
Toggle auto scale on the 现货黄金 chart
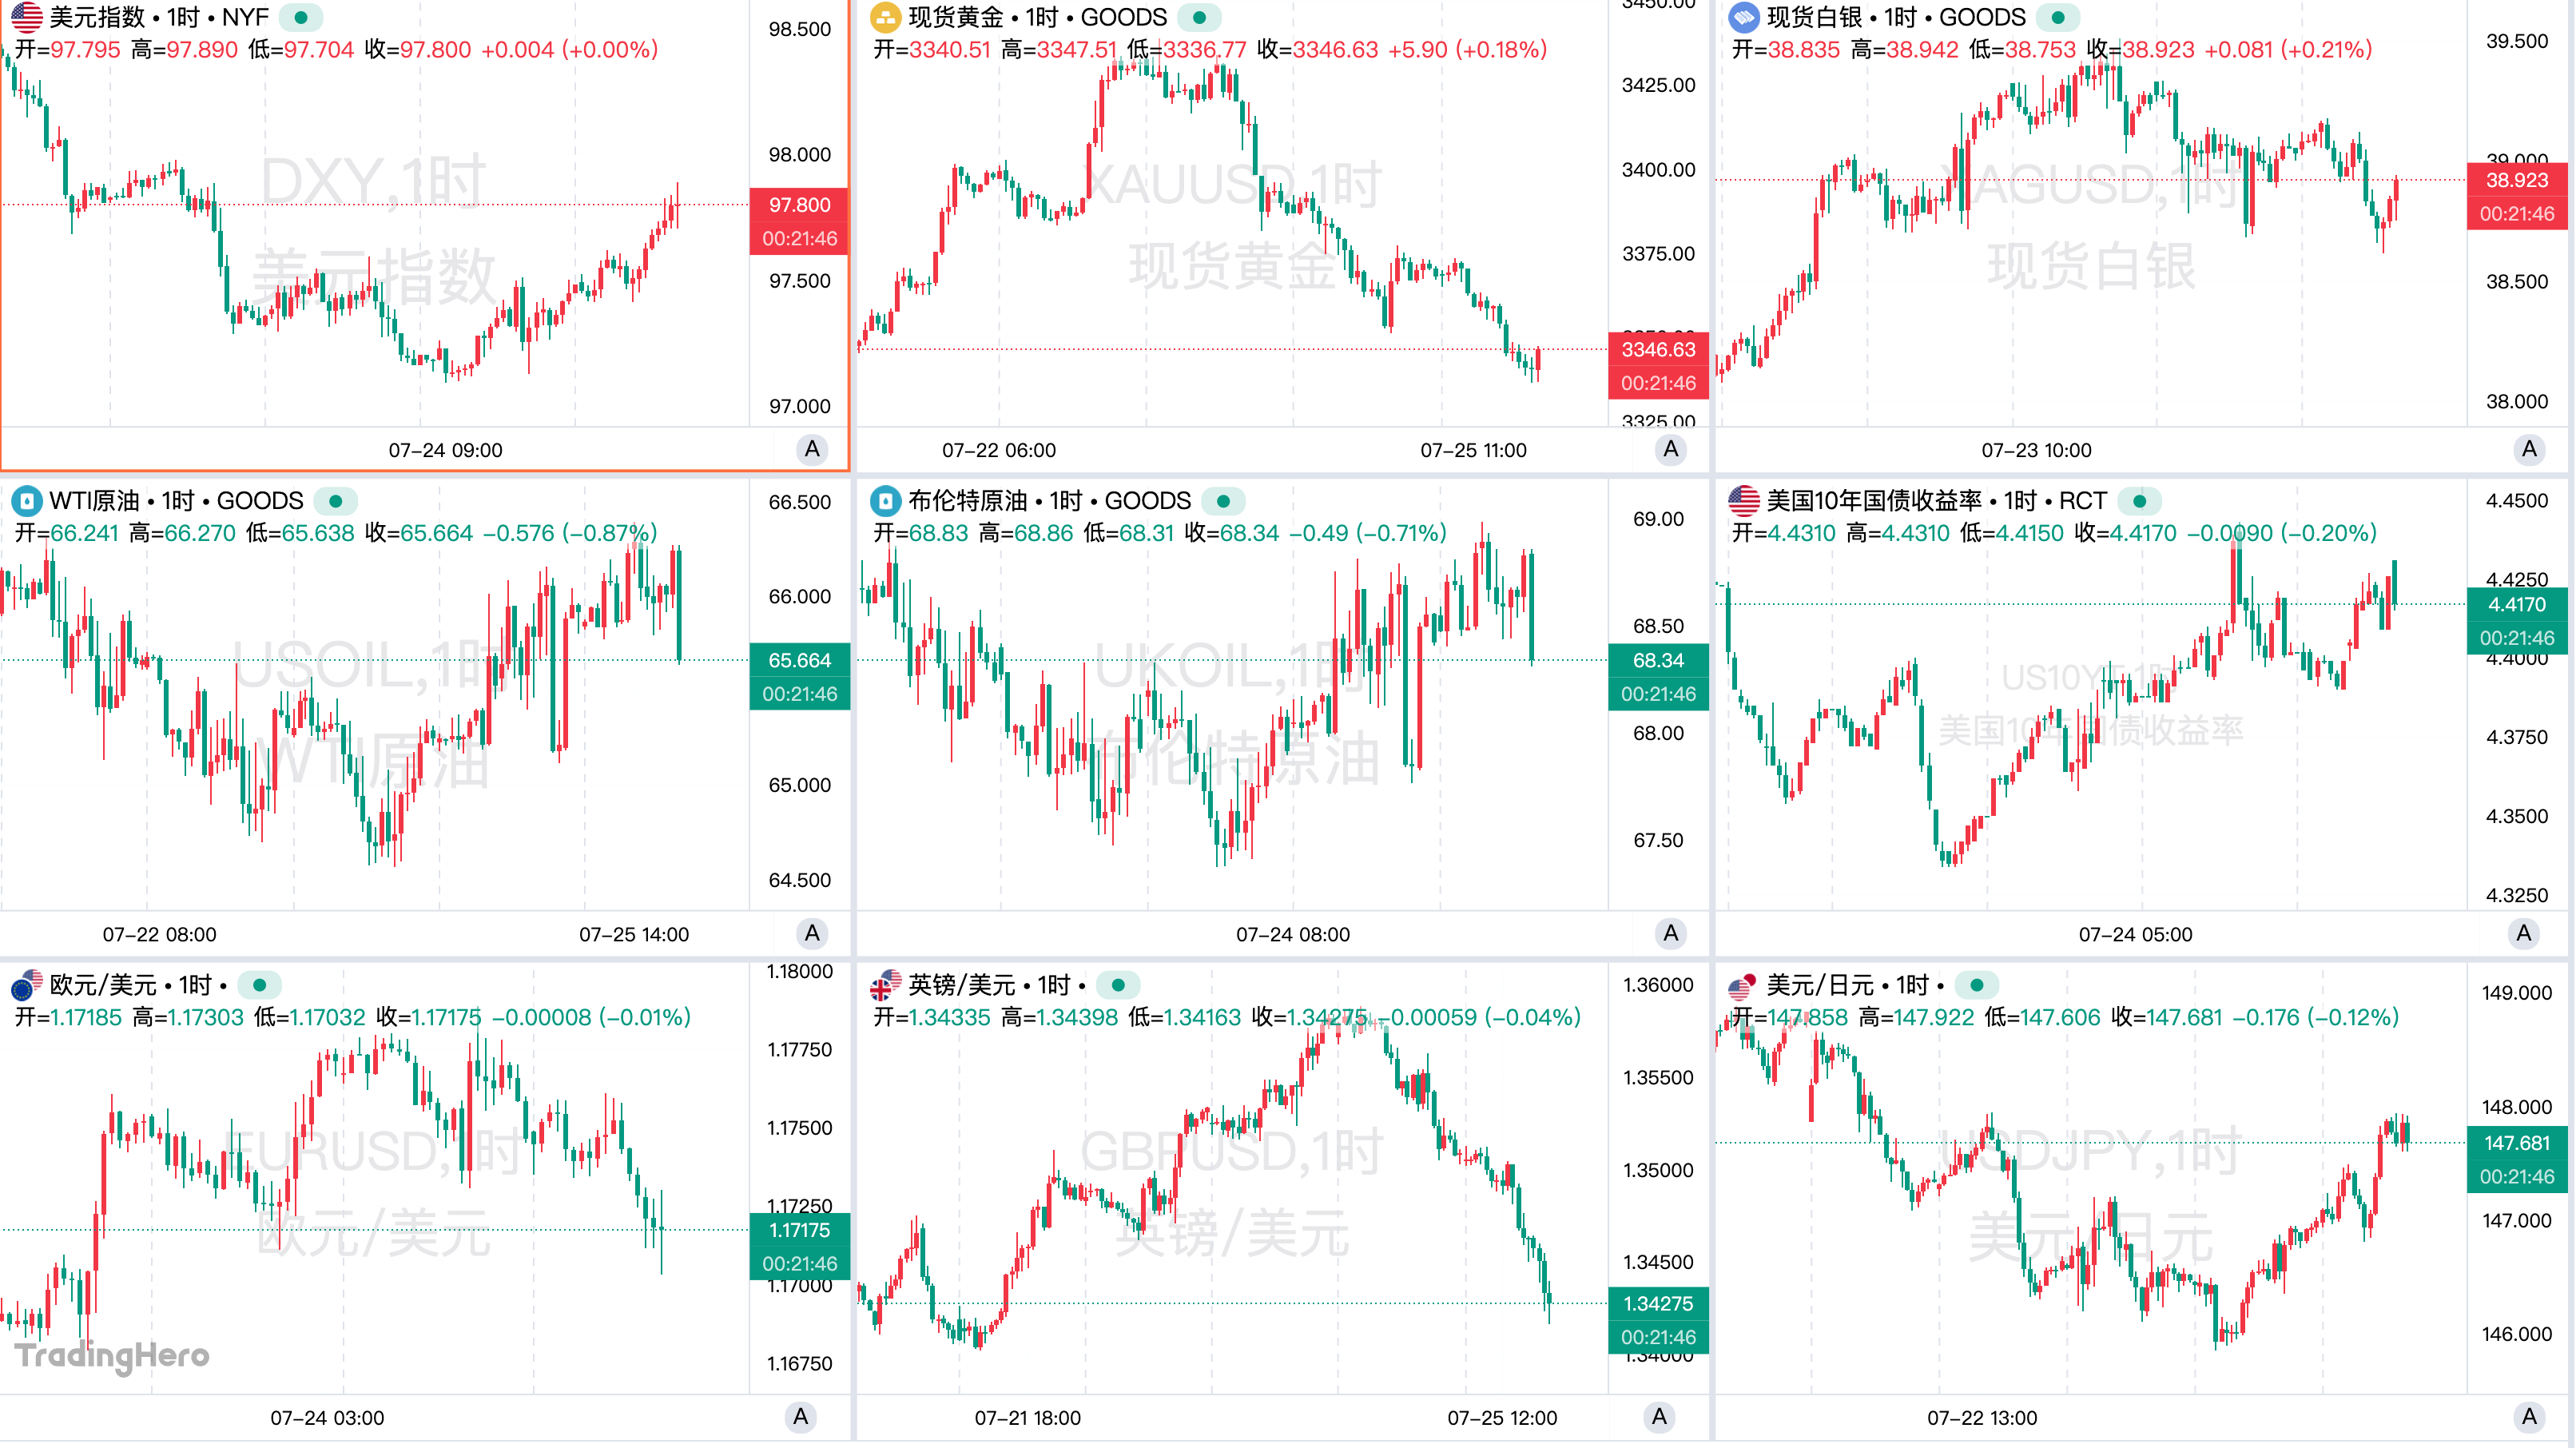point(1670,449)
